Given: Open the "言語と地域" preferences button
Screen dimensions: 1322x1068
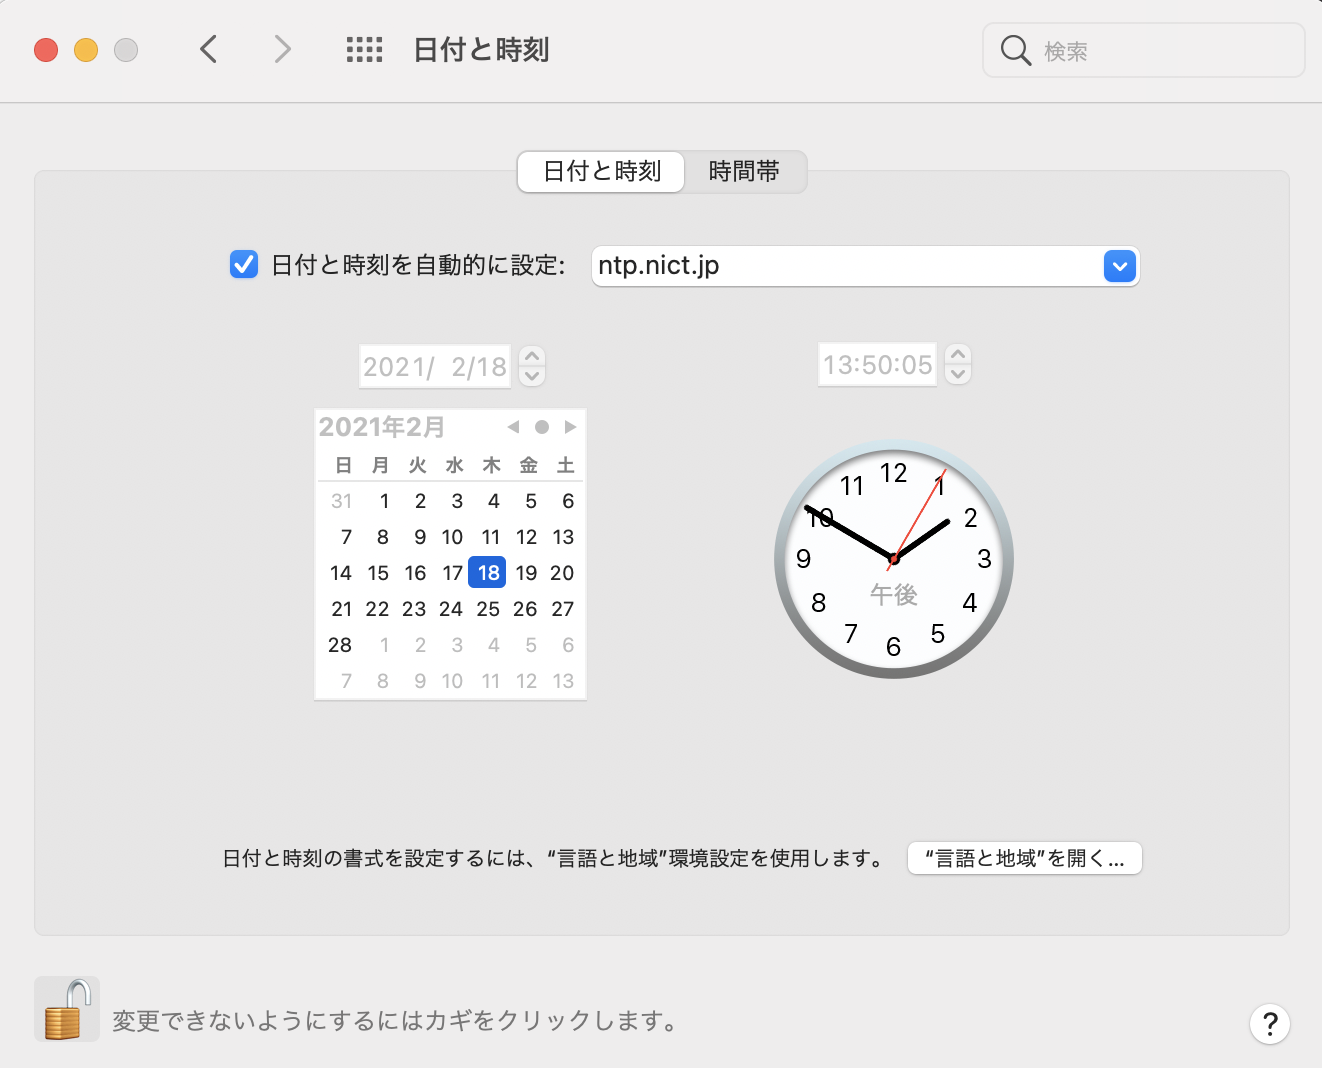Looking at the screenshot, I should click(x=1024, y=858).
